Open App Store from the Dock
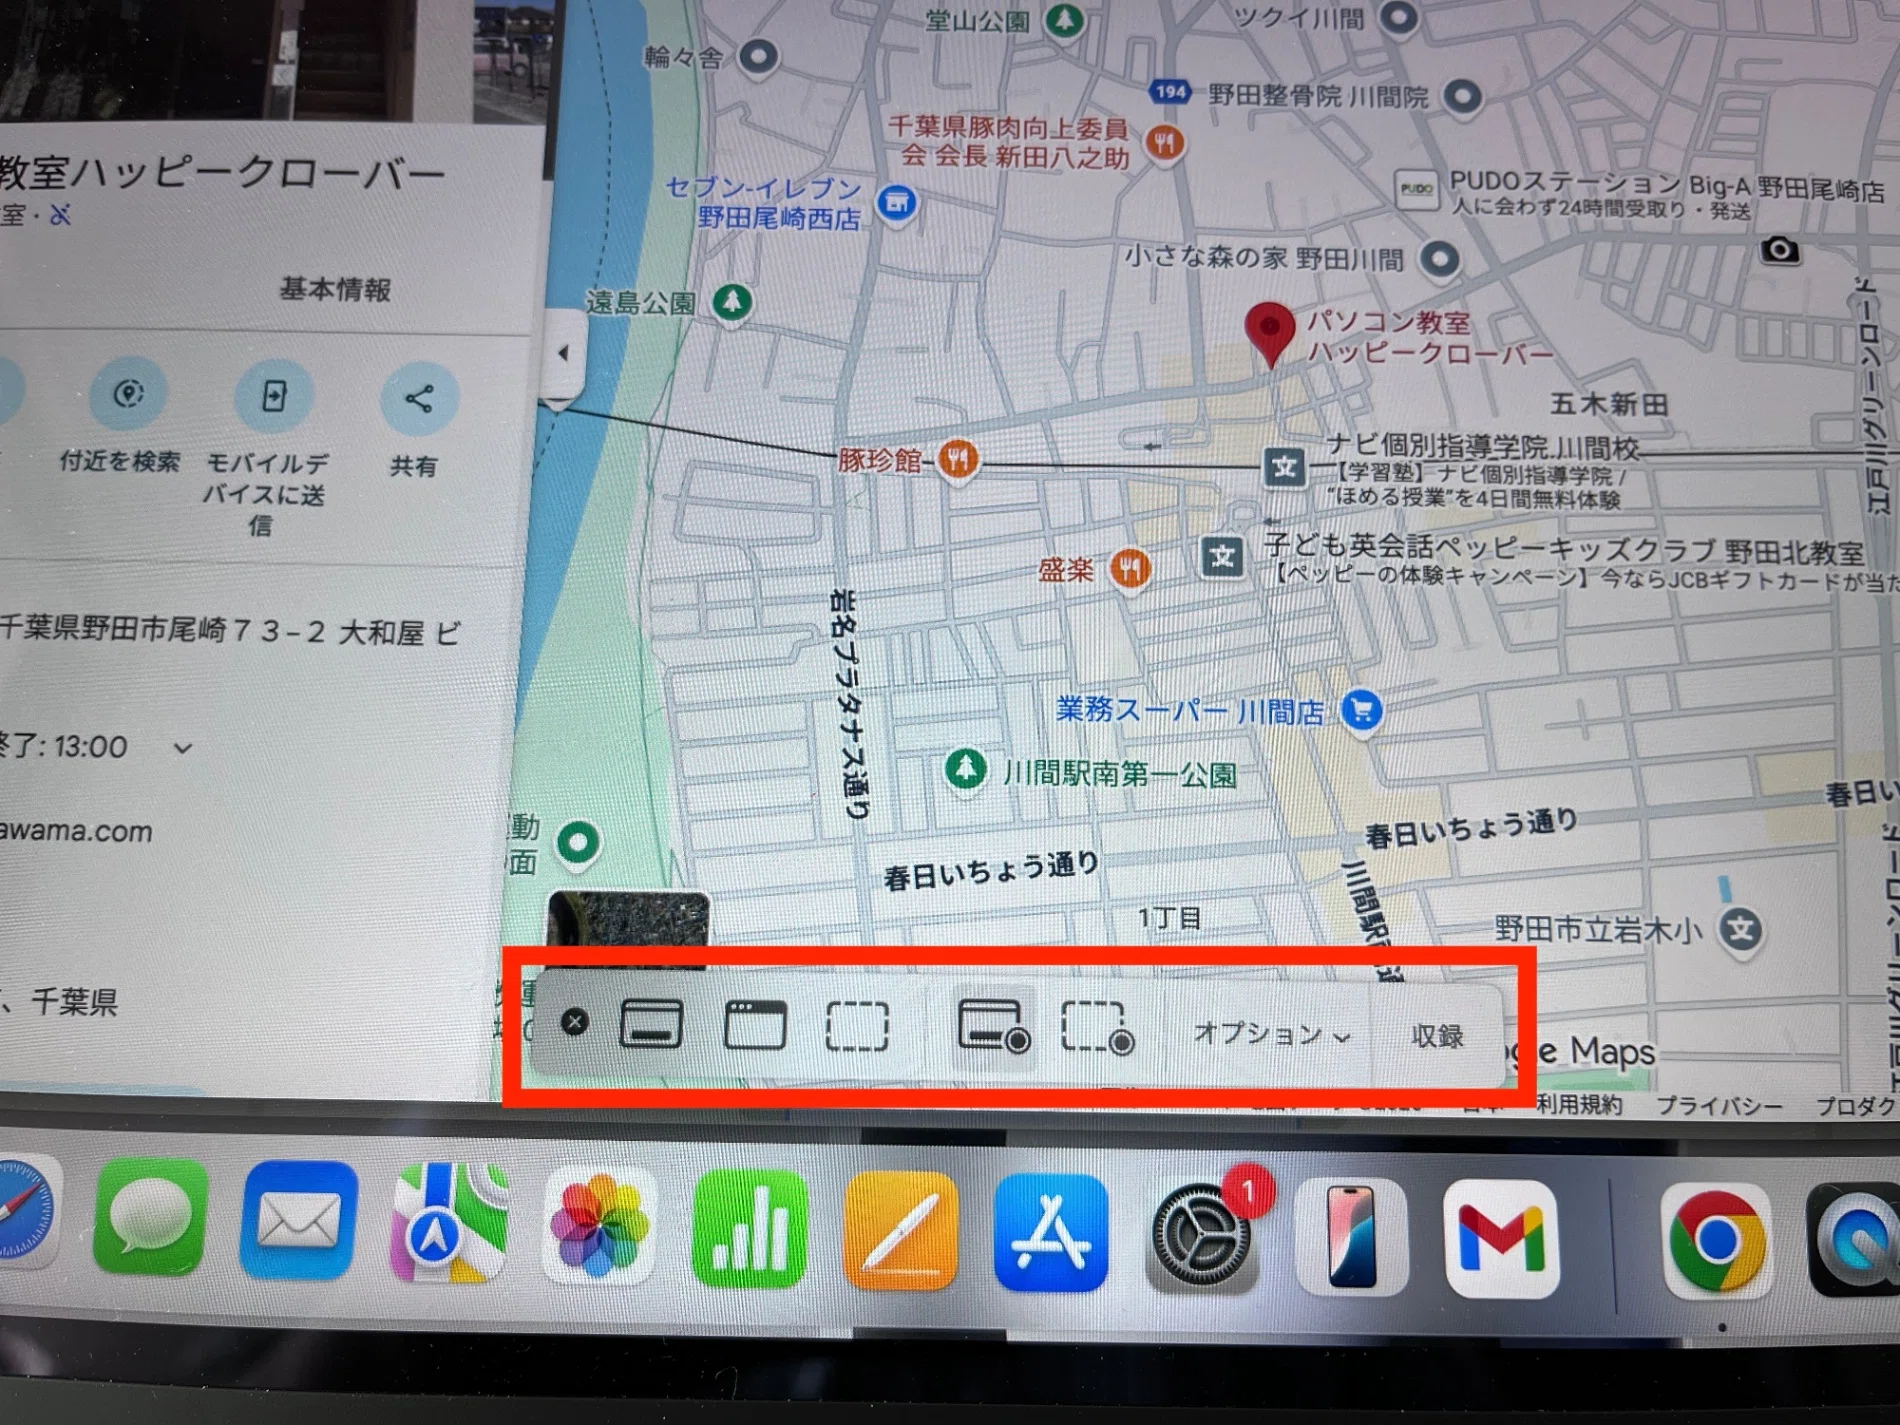The width and height of the screenshot is (1900, 1425). pyautogui.click(x=1051, y=1234)
